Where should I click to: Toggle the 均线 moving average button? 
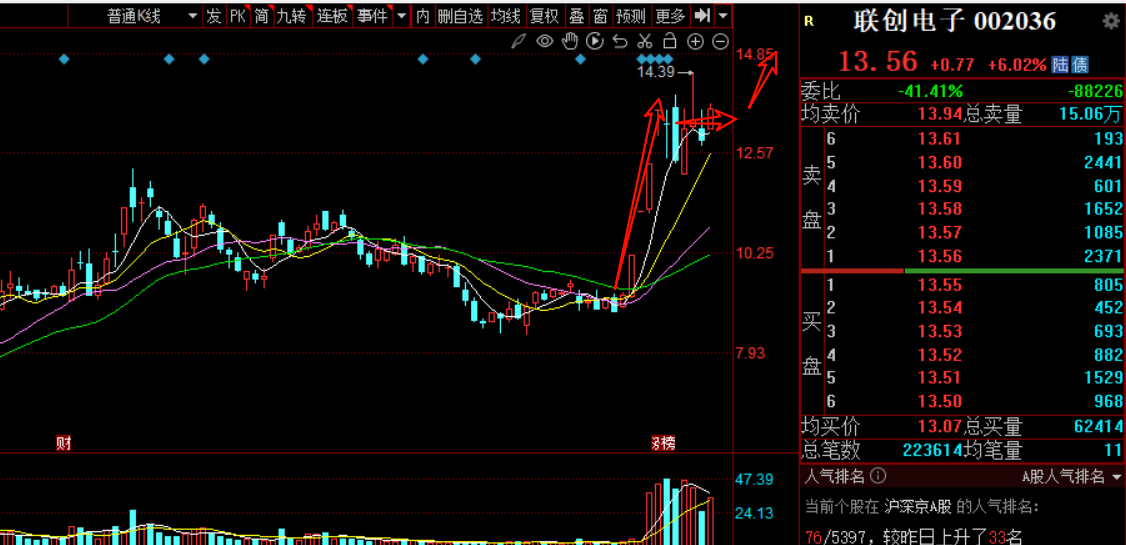pos(507,16)
